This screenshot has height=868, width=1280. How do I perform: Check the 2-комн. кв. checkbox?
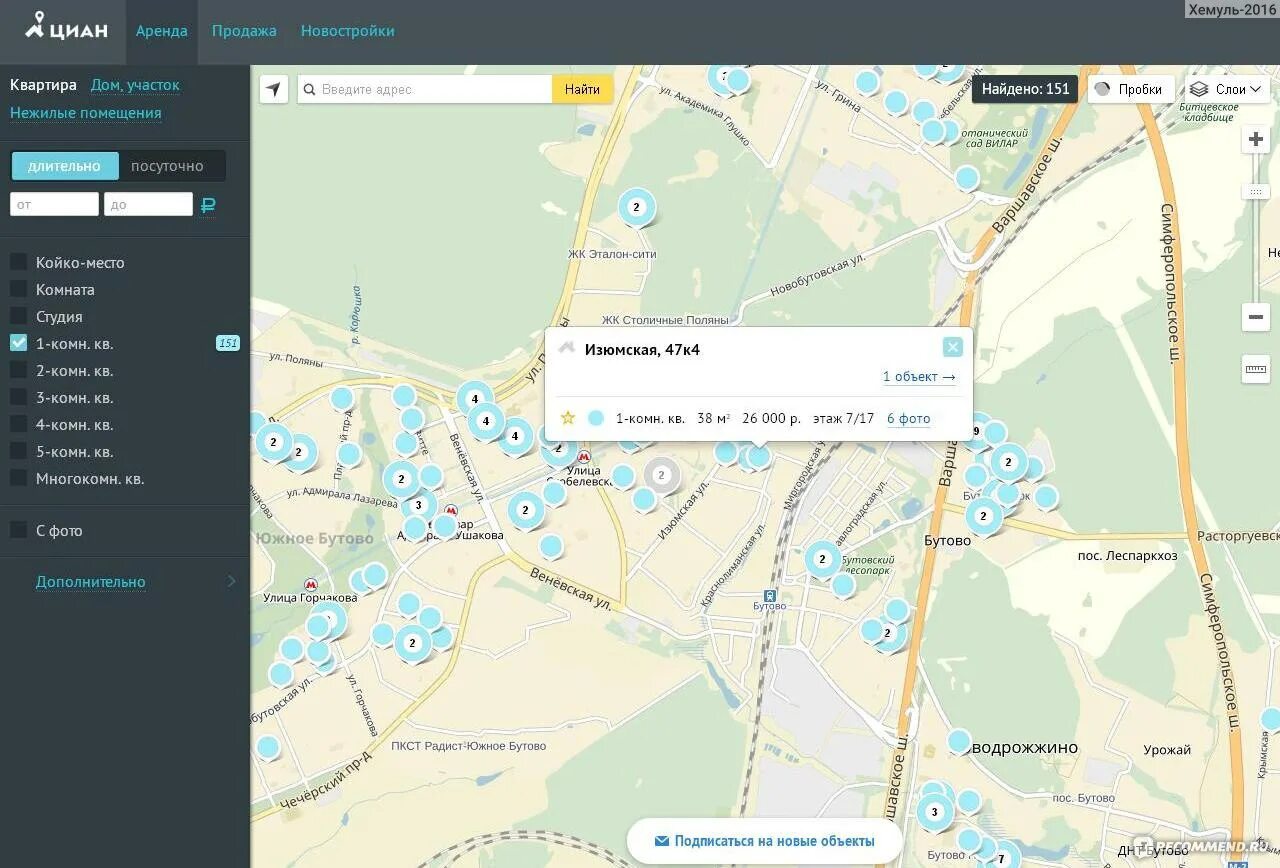[x=18, y=370]
